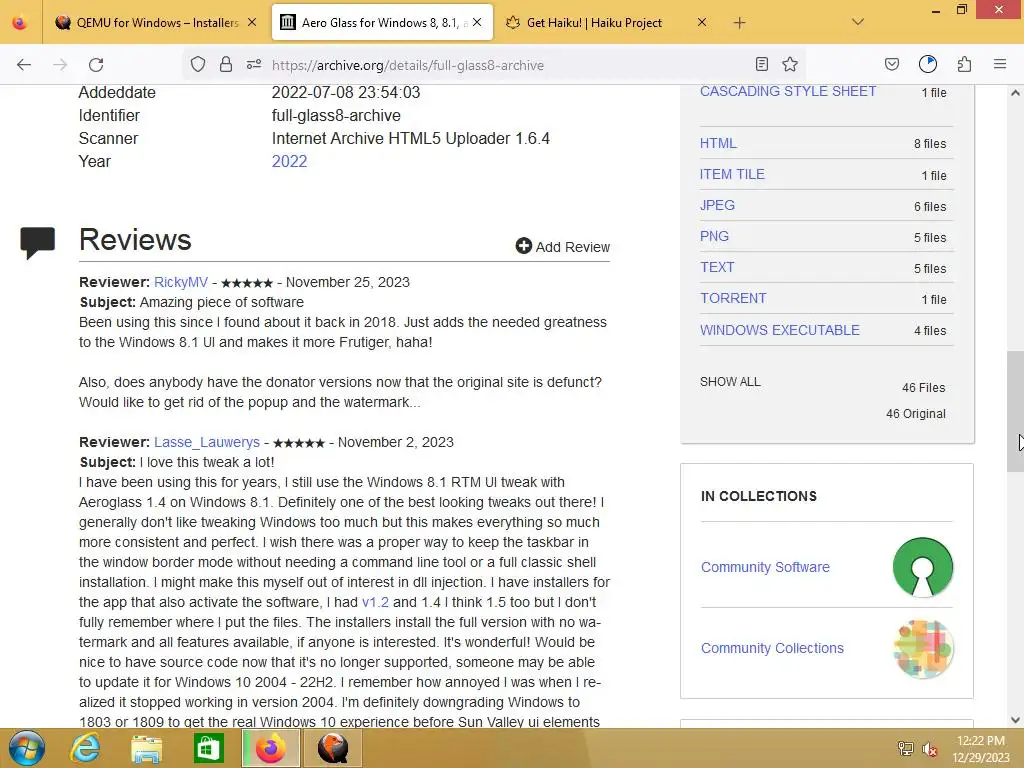Viewport: 1024px width, 768px height.
Task: Click the 46 Original count text
Action: pos(916,414)
